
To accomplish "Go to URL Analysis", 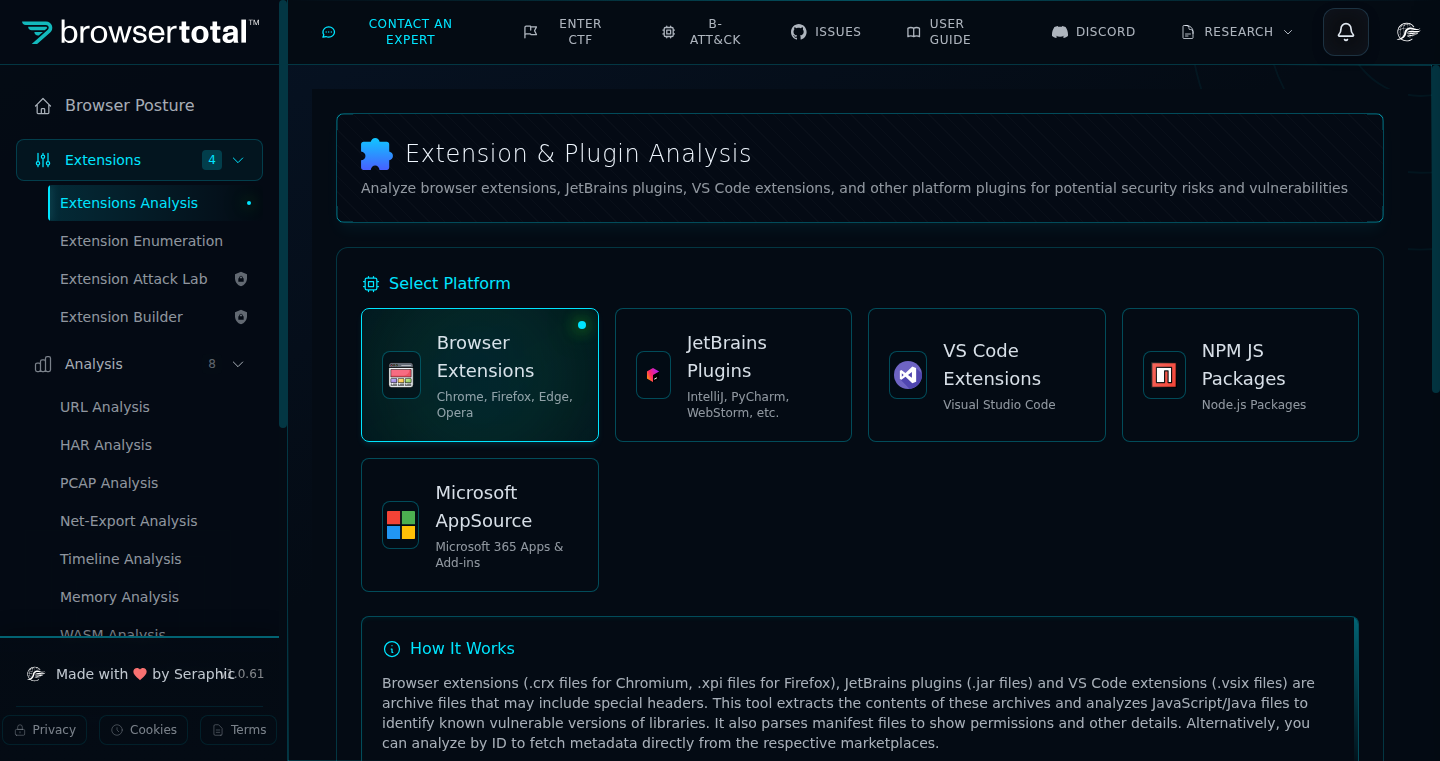I will pyautogui.click(x=155, y=407).
